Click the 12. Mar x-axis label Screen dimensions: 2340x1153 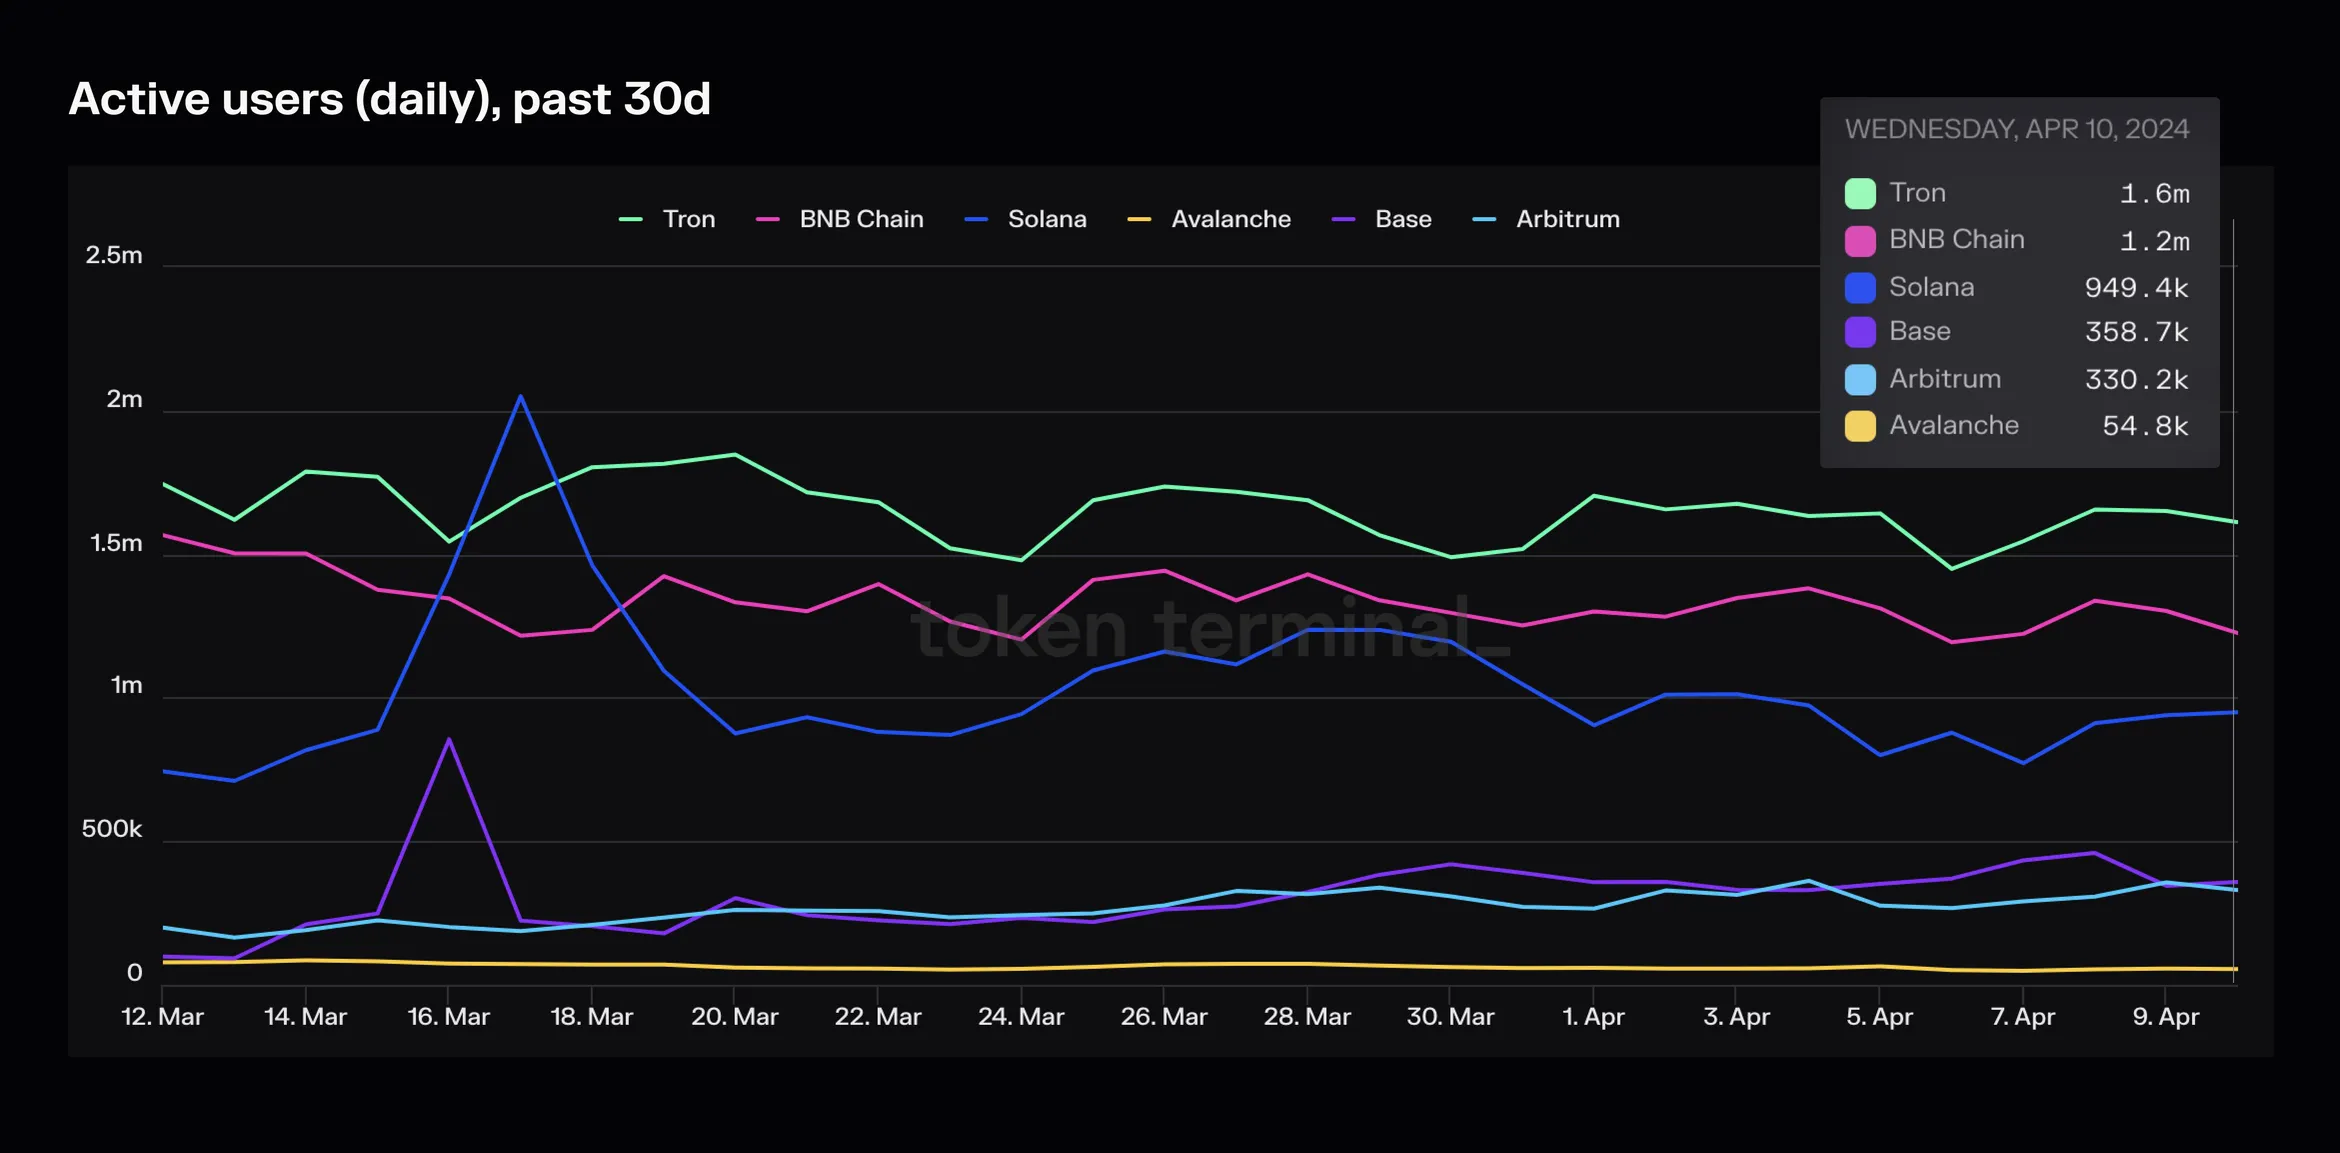tap(162, 1017)
